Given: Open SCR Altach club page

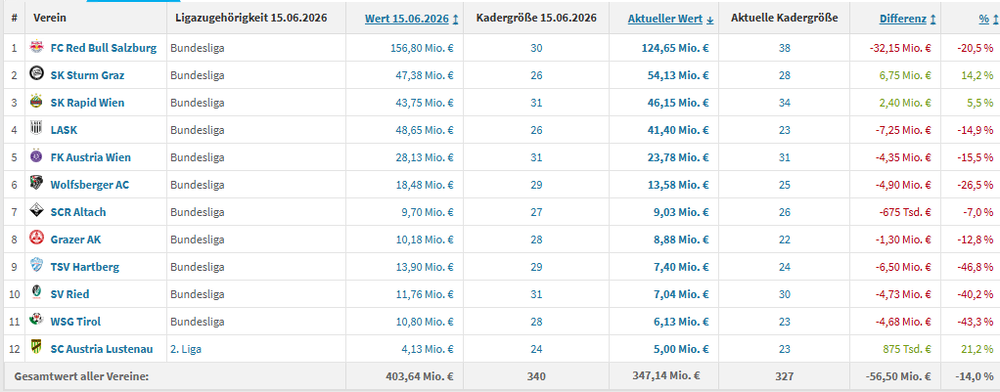Looking at the screenshot, I should coord(78,212).
